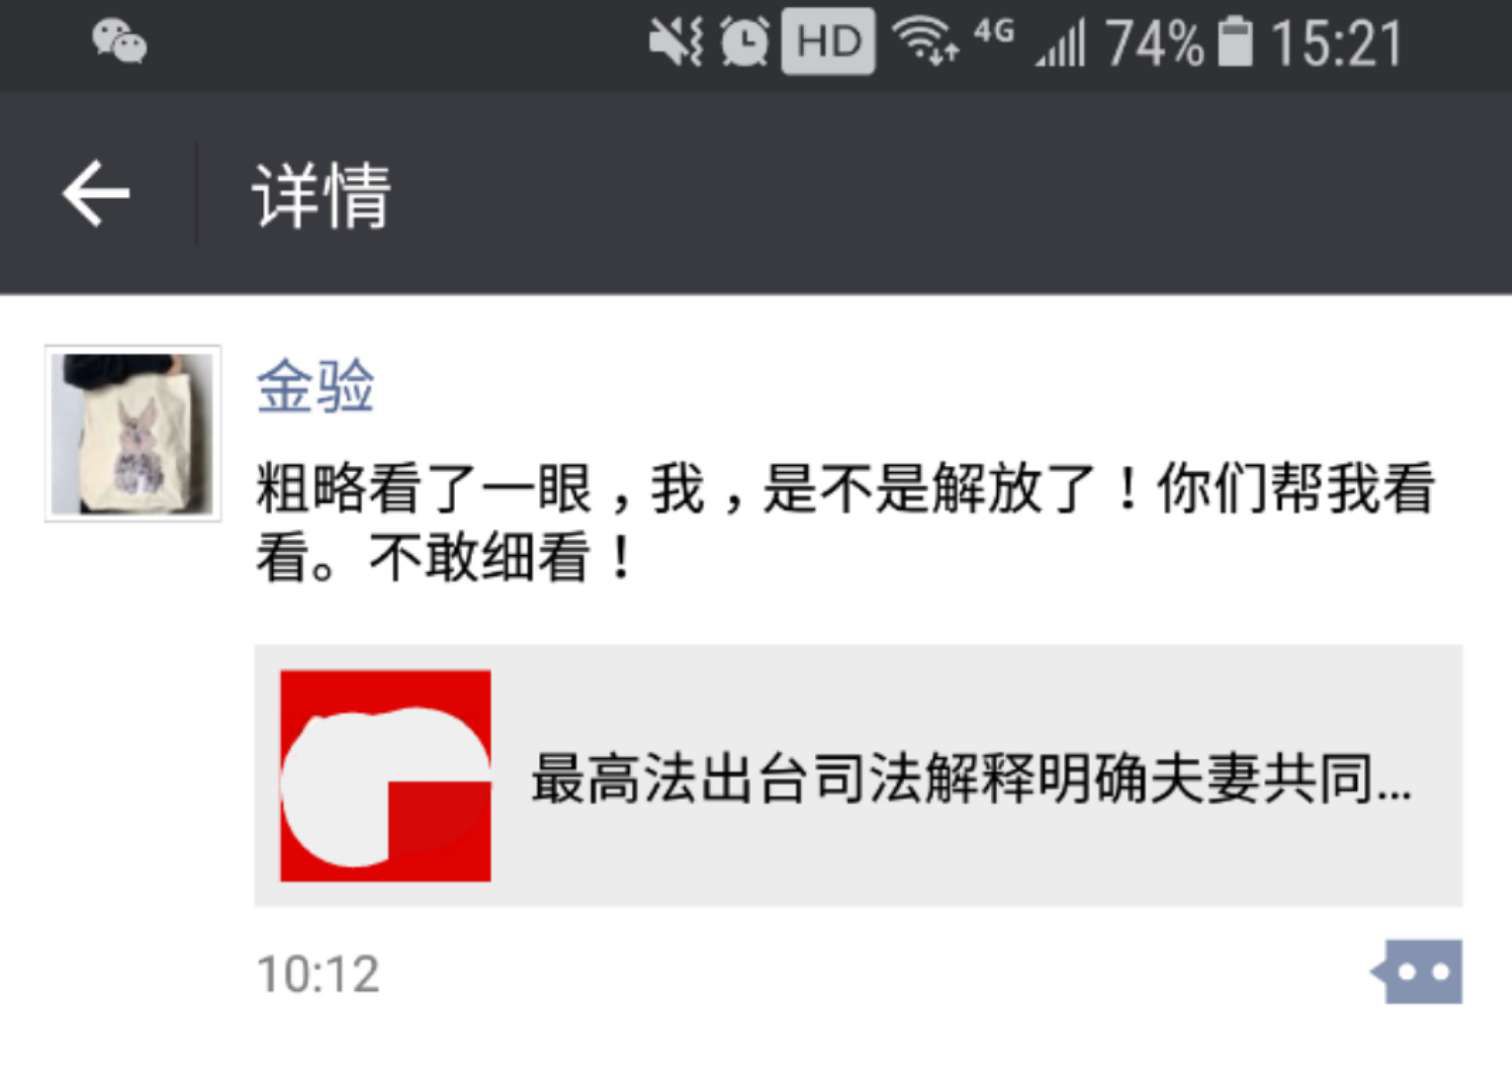Open shared article 最高法出台司法解释明确夫妻共同
Image resolution: width=1512 pixels, height=1080 pixels.
pos(971,778)
